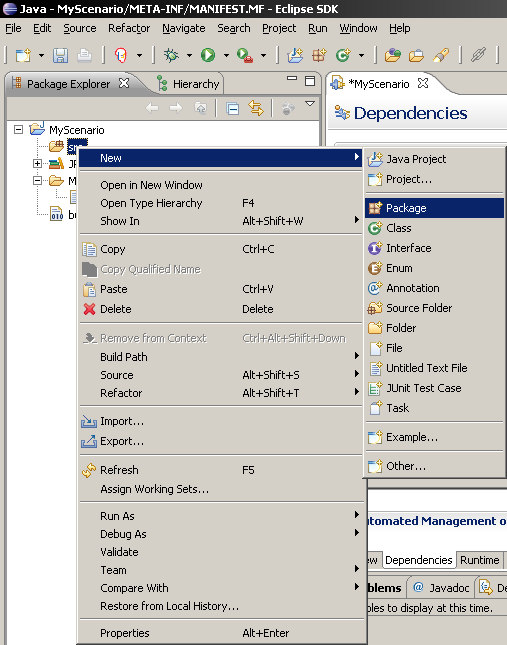Click the Print toolbar icon

(x=84, y=55)
